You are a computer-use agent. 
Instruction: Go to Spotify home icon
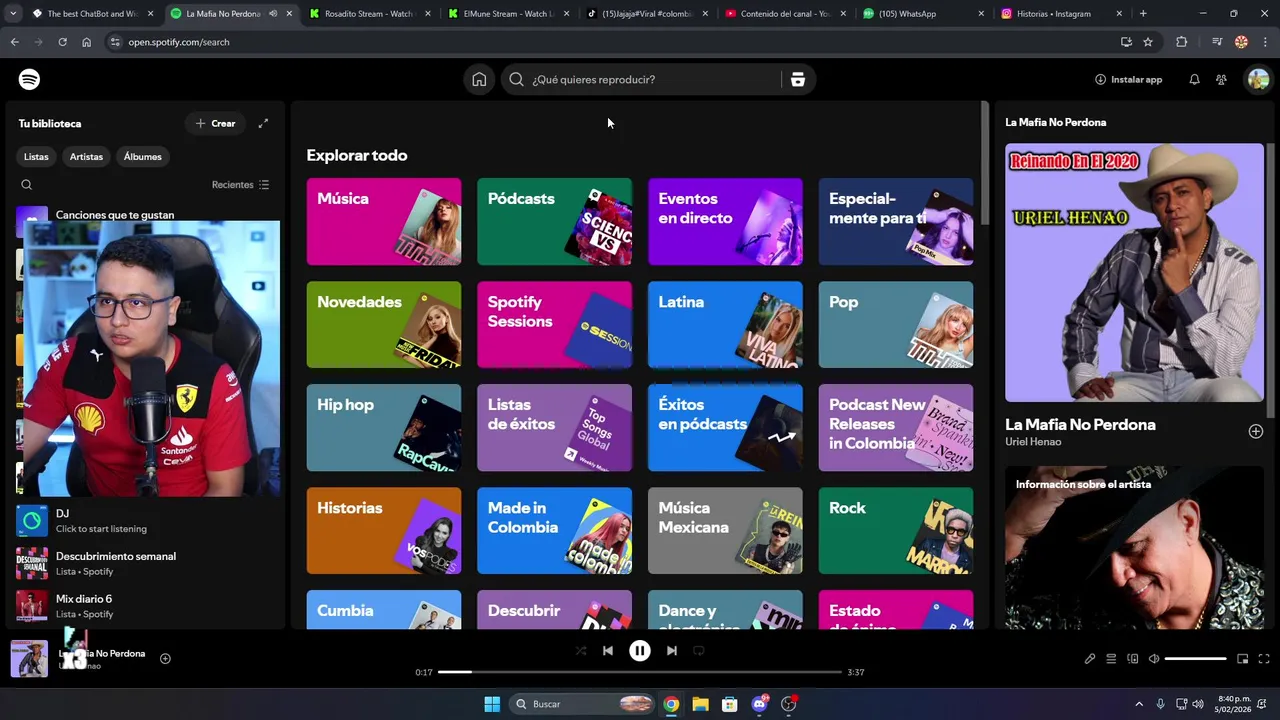[x=479, y=79]
